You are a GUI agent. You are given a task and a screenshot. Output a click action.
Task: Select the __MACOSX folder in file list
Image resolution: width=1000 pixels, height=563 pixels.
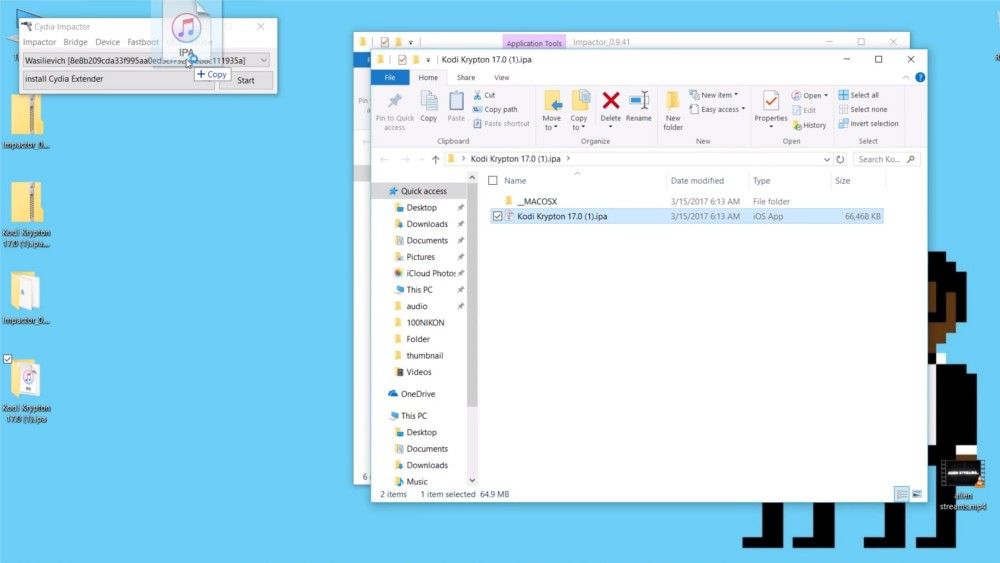coord(537,201)
